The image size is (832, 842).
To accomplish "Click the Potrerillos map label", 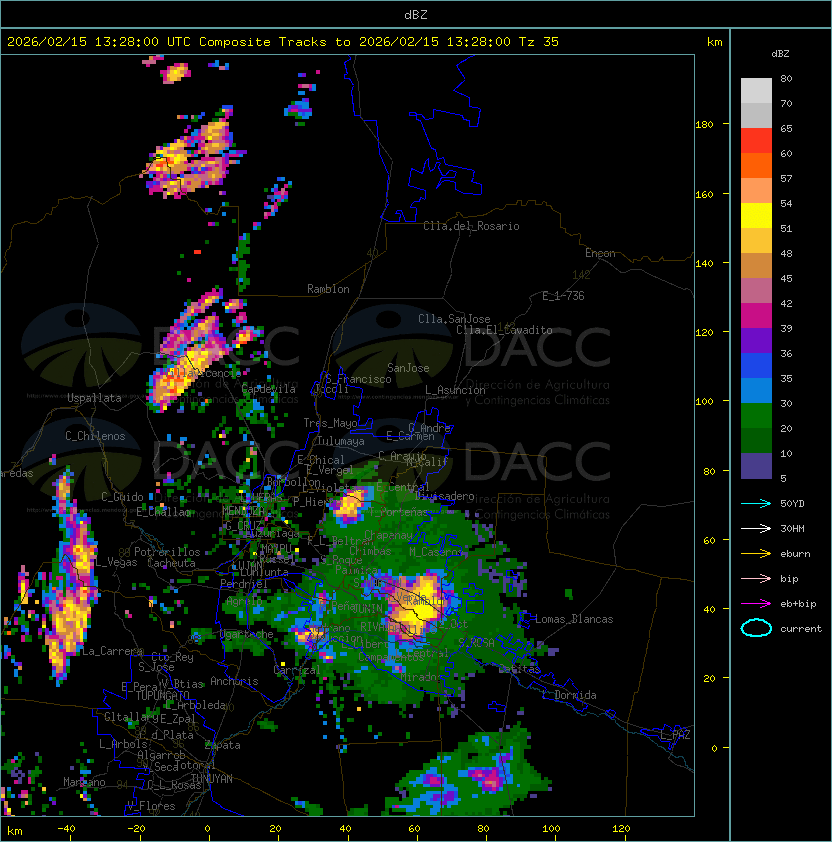I will pyautogui.click(x=167, y=552).
